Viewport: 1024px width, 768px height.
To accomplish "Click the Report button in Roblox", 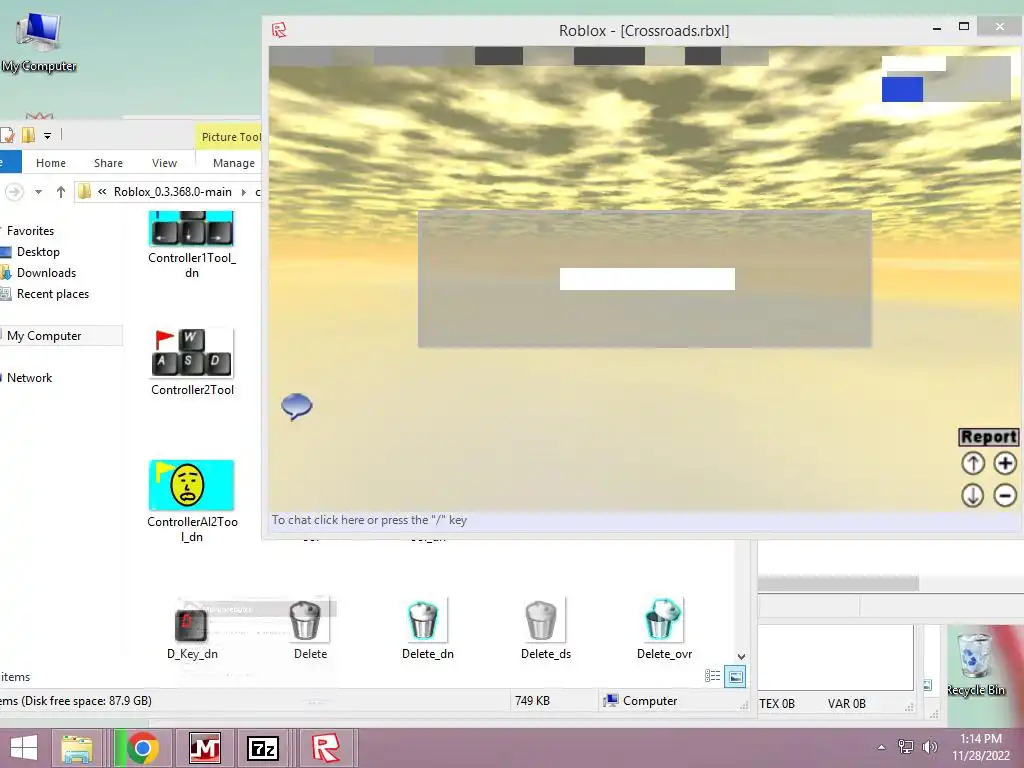I will tap(989, 436).
